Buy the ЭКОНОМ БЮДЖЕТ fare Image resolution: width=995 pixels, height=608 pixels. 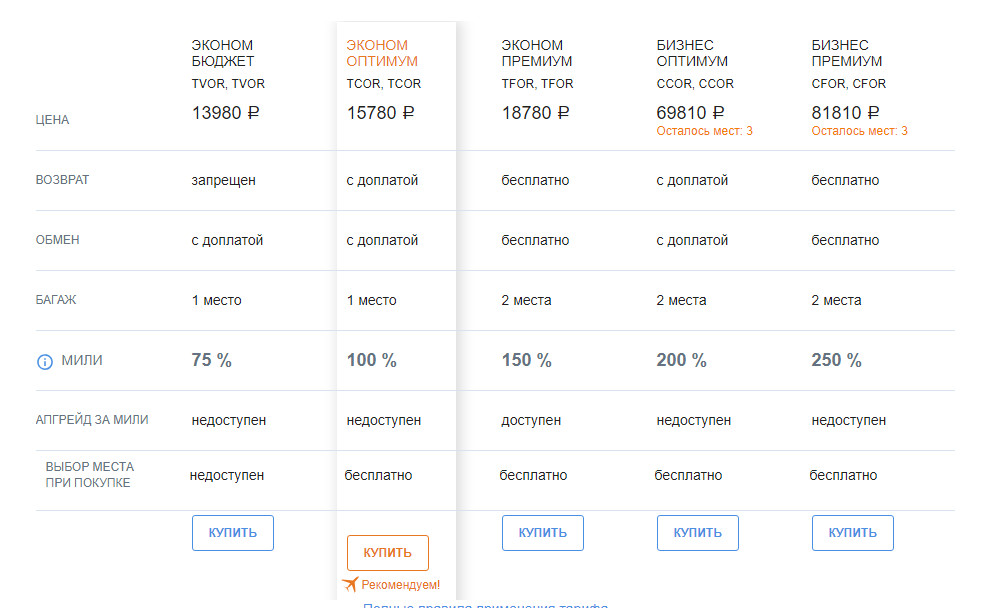tap(232, 533)
